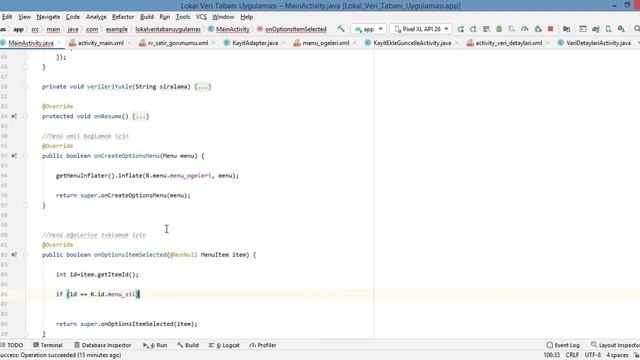Viewport: 640px width, 360px height.
Task: Collapse the onCreateOptionsMenu method
Action: click(26, 156)
